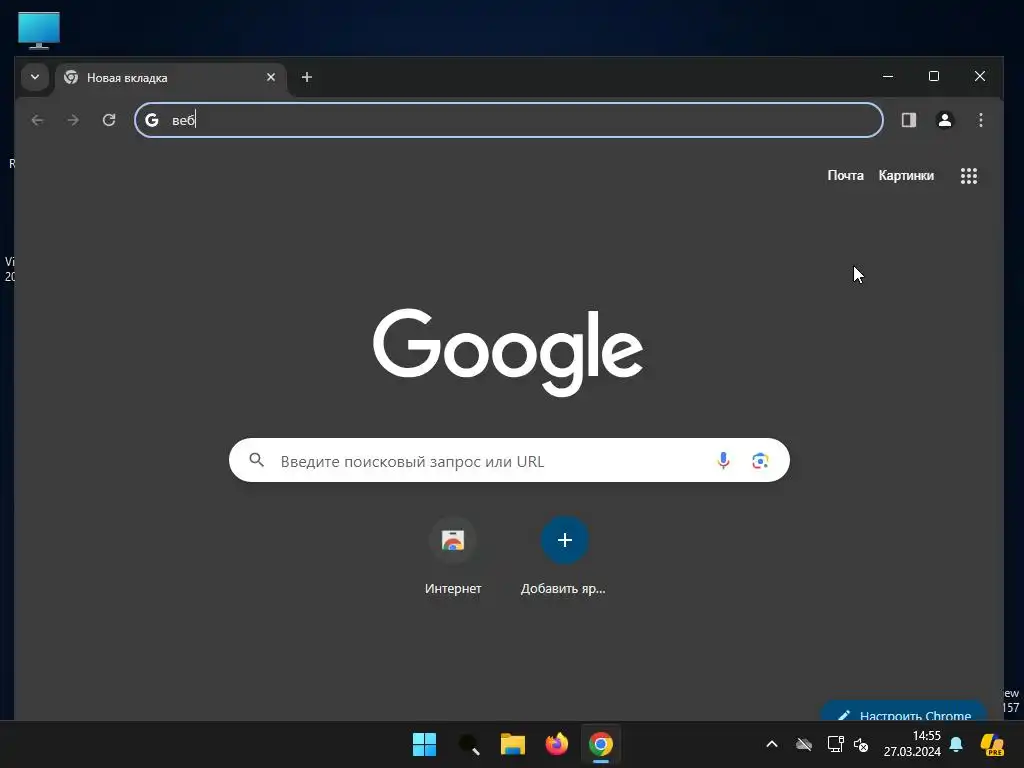Open Windows taskbar search

point(469,744)
